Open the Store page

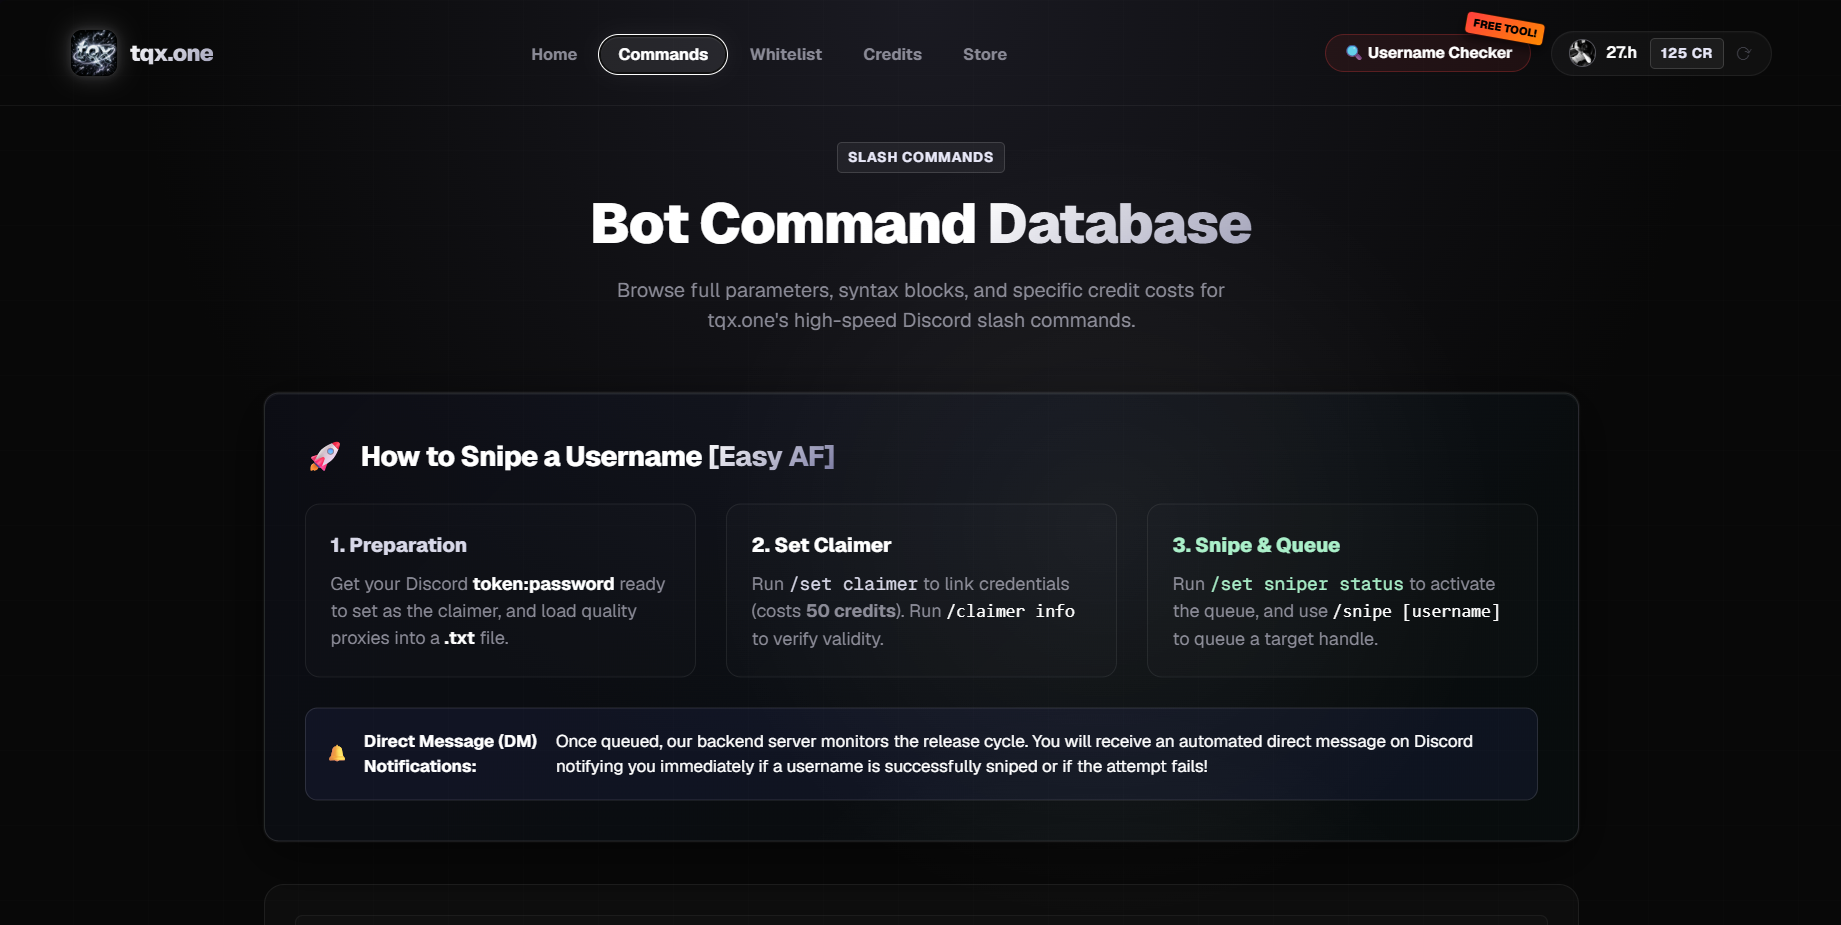[x=985, y=54]
